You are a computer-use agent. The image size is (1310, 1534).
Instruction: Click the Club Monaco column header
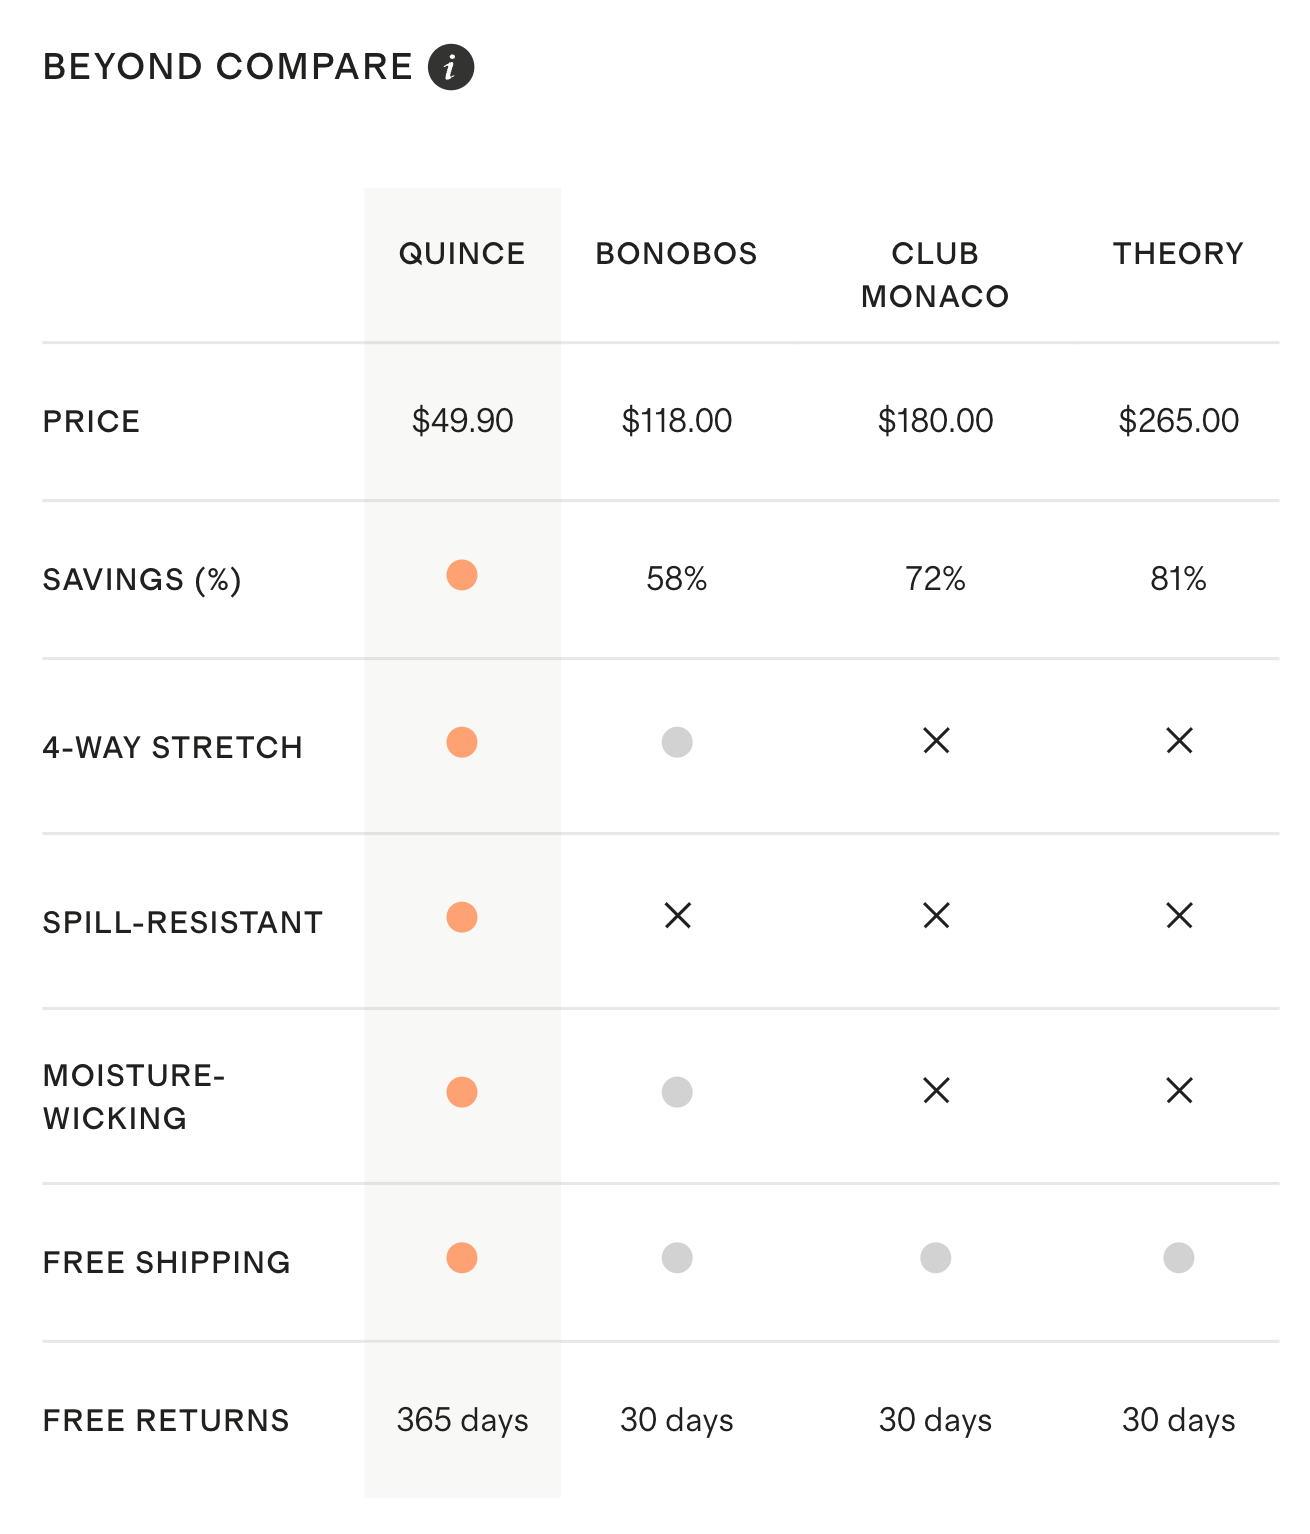(935, 275)
